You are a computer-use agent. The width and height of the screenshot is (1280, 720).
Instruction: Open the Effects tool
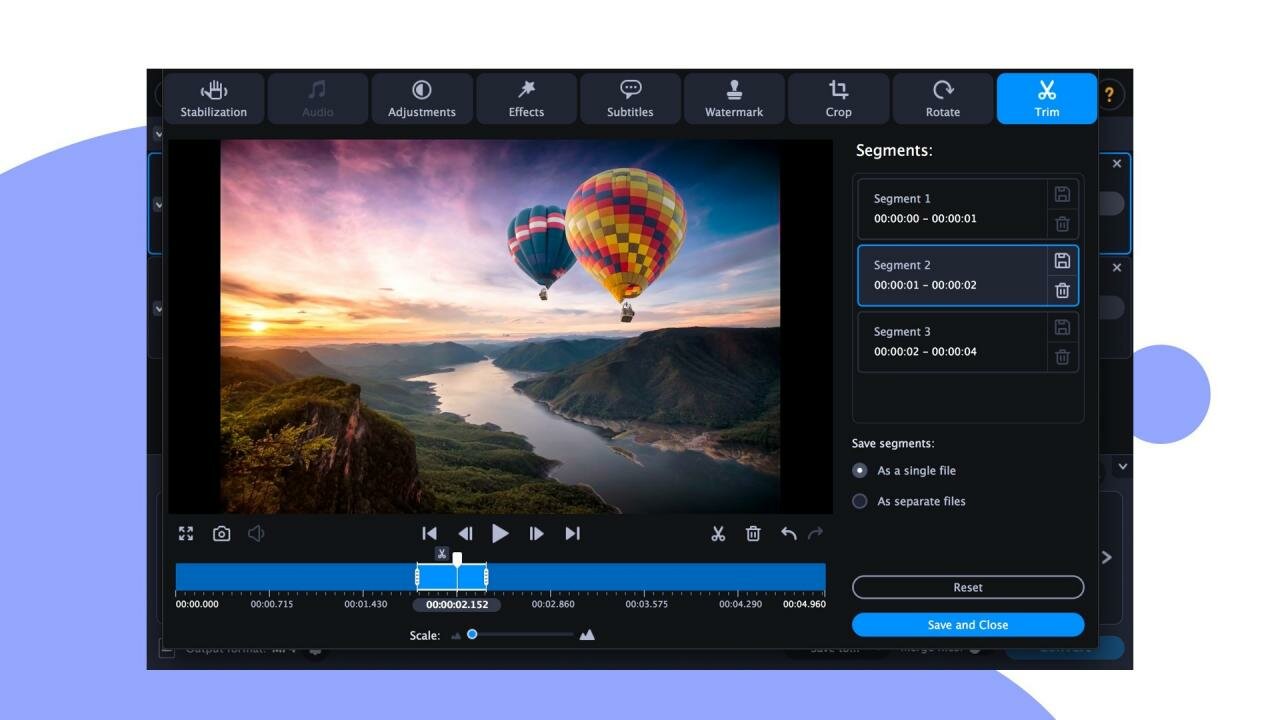pos(525,98)
